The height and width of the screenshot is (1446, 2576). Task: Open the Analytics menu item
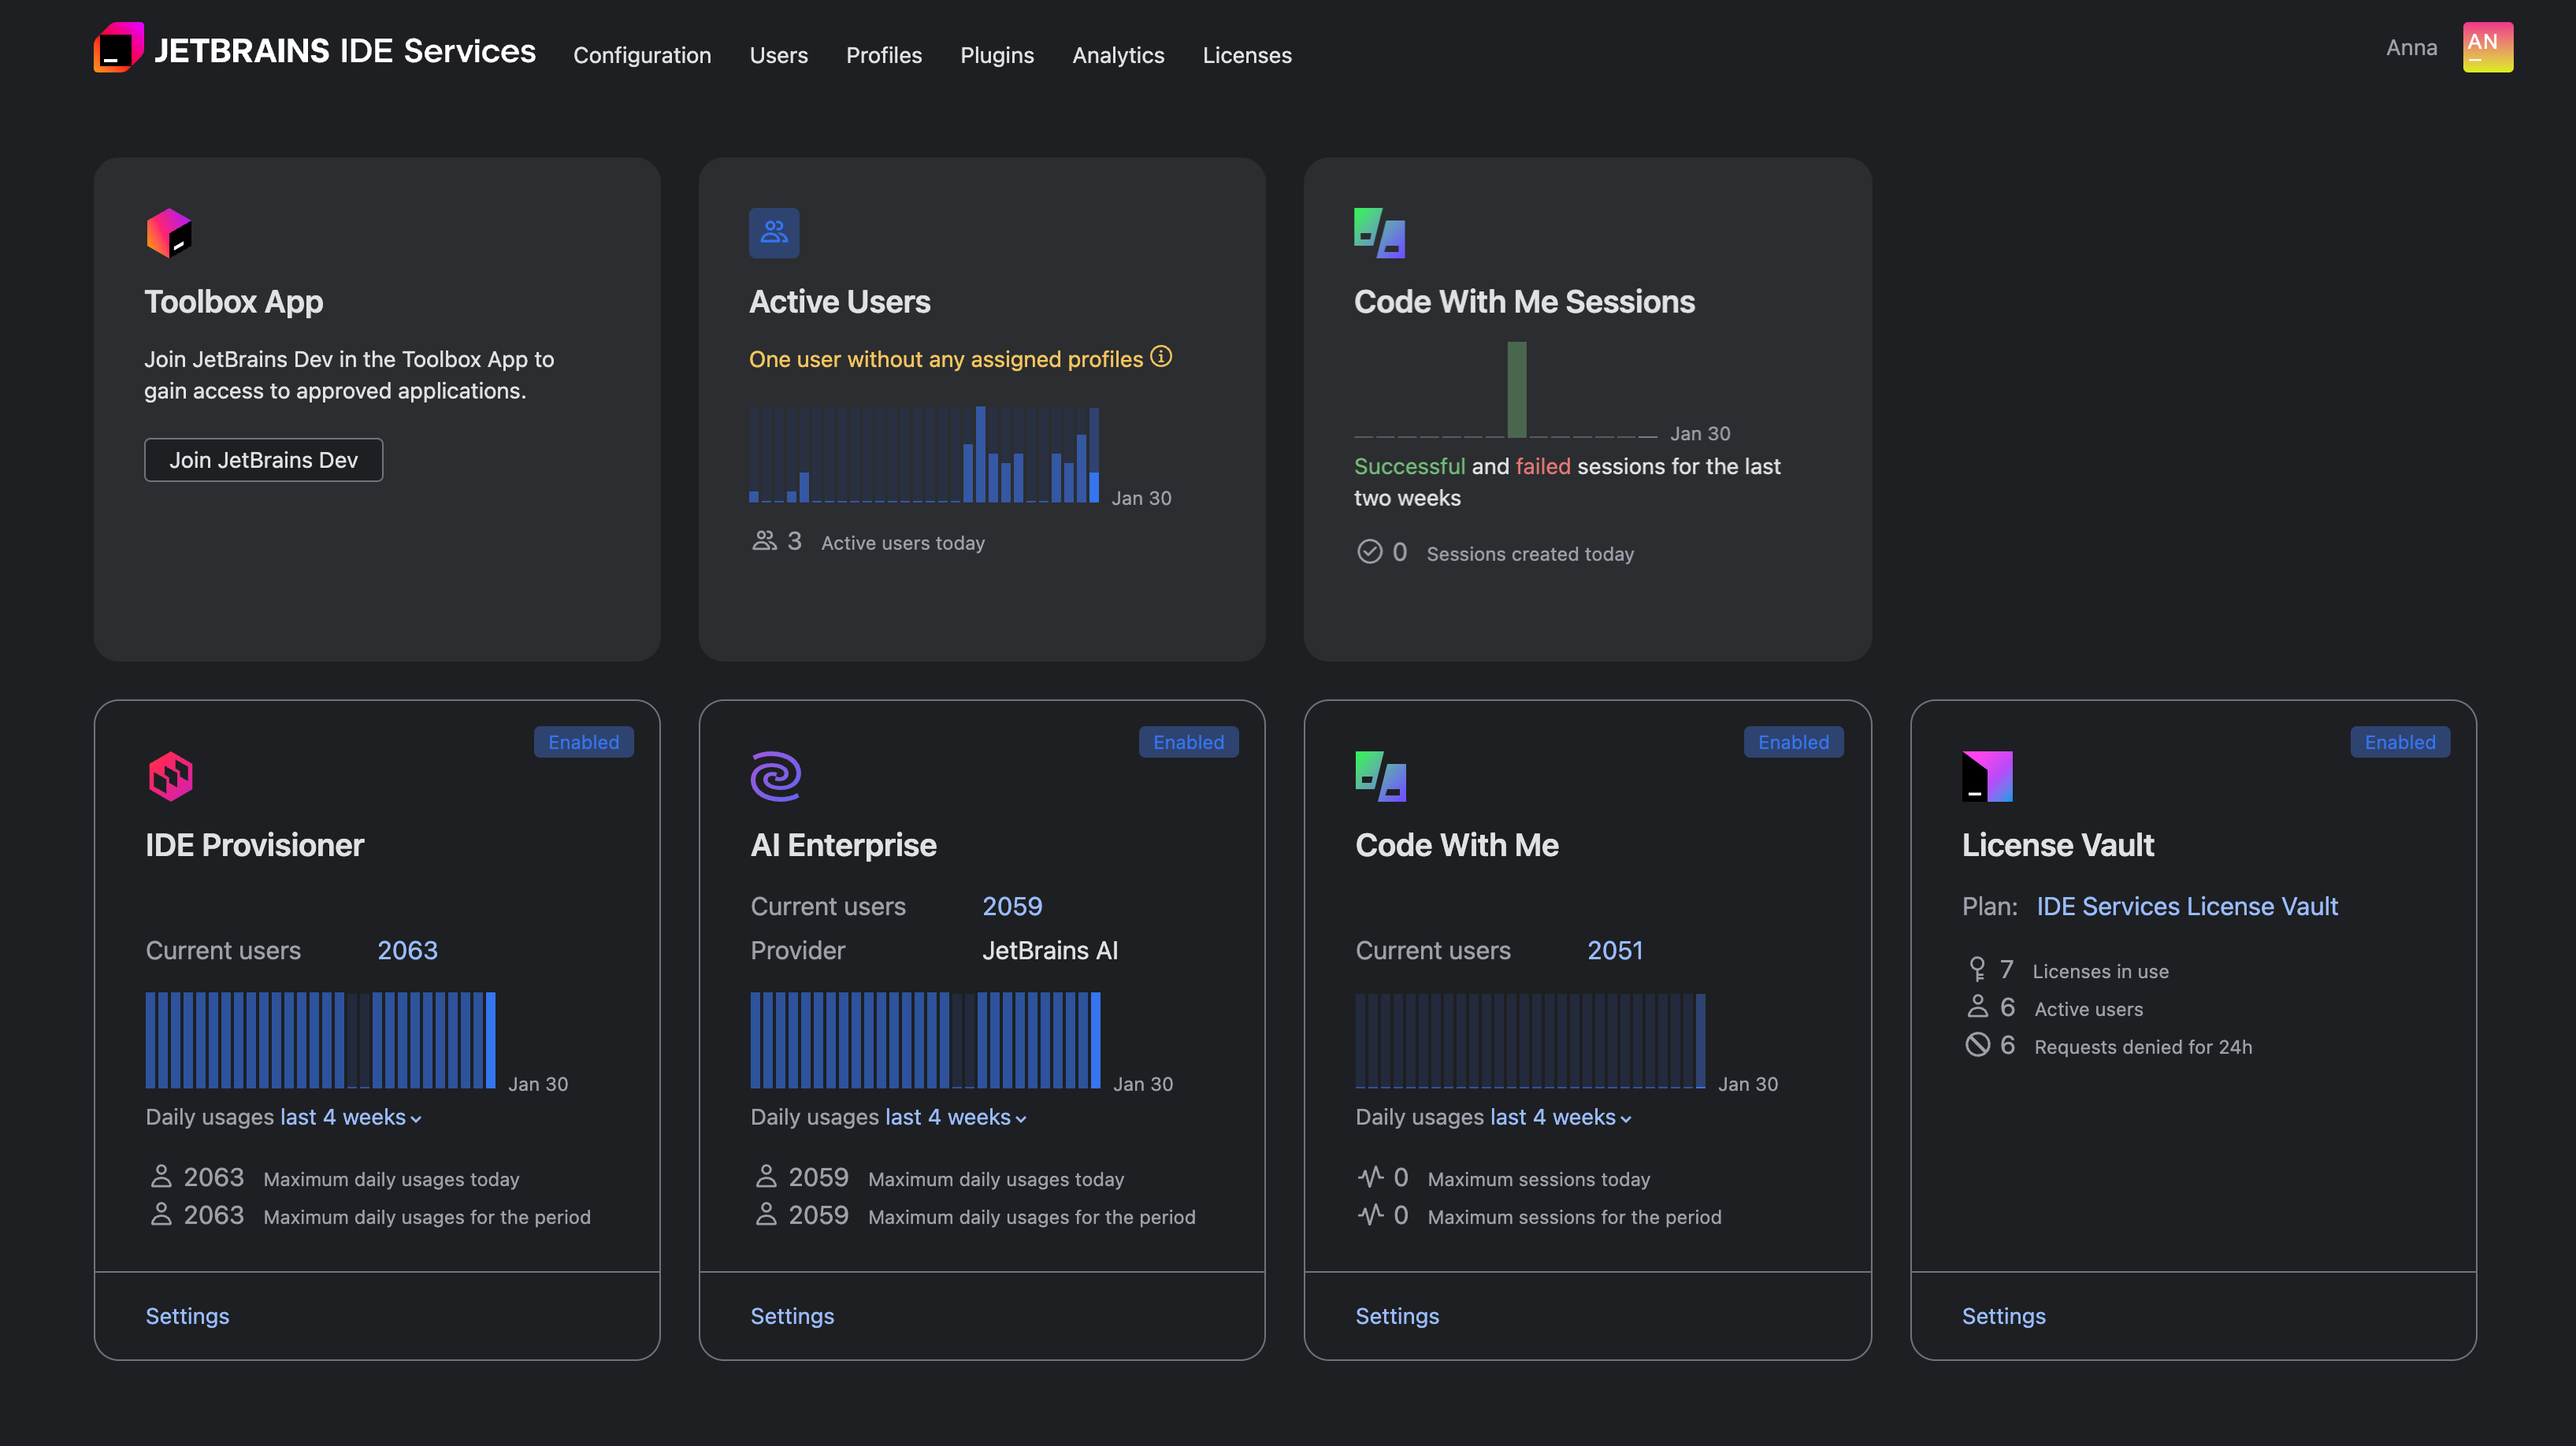pos(1118,55)
